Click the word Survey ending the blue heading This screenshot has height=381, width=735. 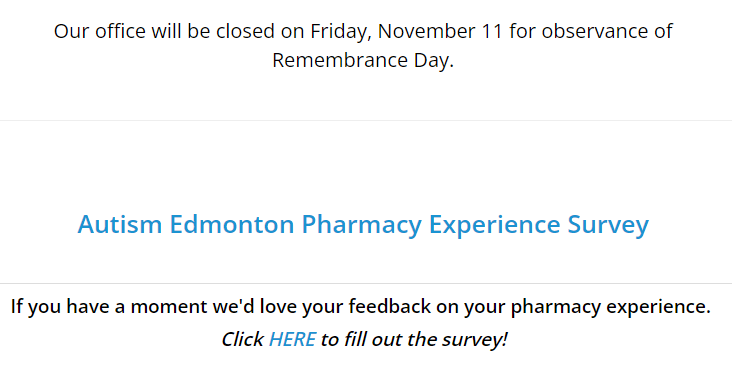pos(608,225)
